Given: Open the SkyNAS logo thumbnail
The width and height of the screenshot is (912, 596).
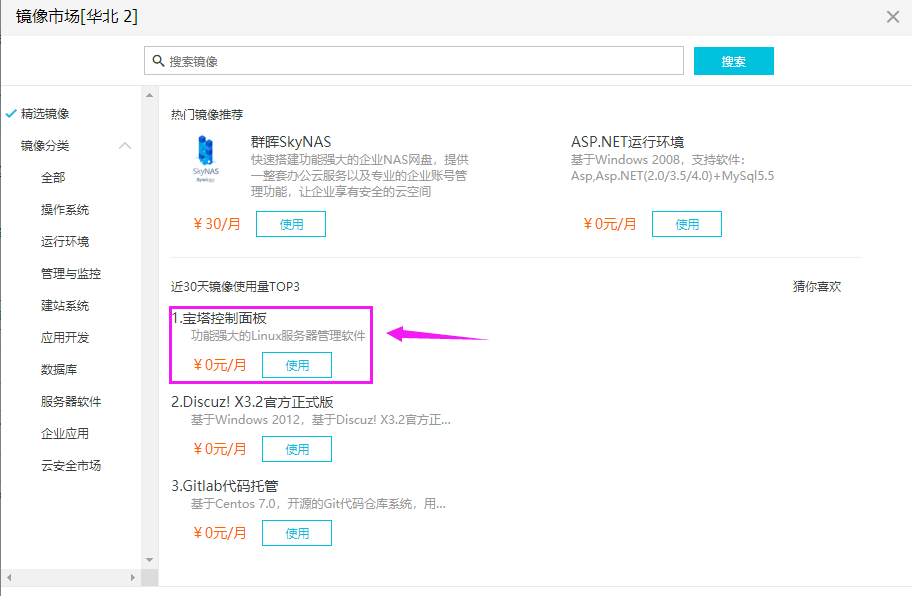Looking at the screenshot, I should 205,159.
